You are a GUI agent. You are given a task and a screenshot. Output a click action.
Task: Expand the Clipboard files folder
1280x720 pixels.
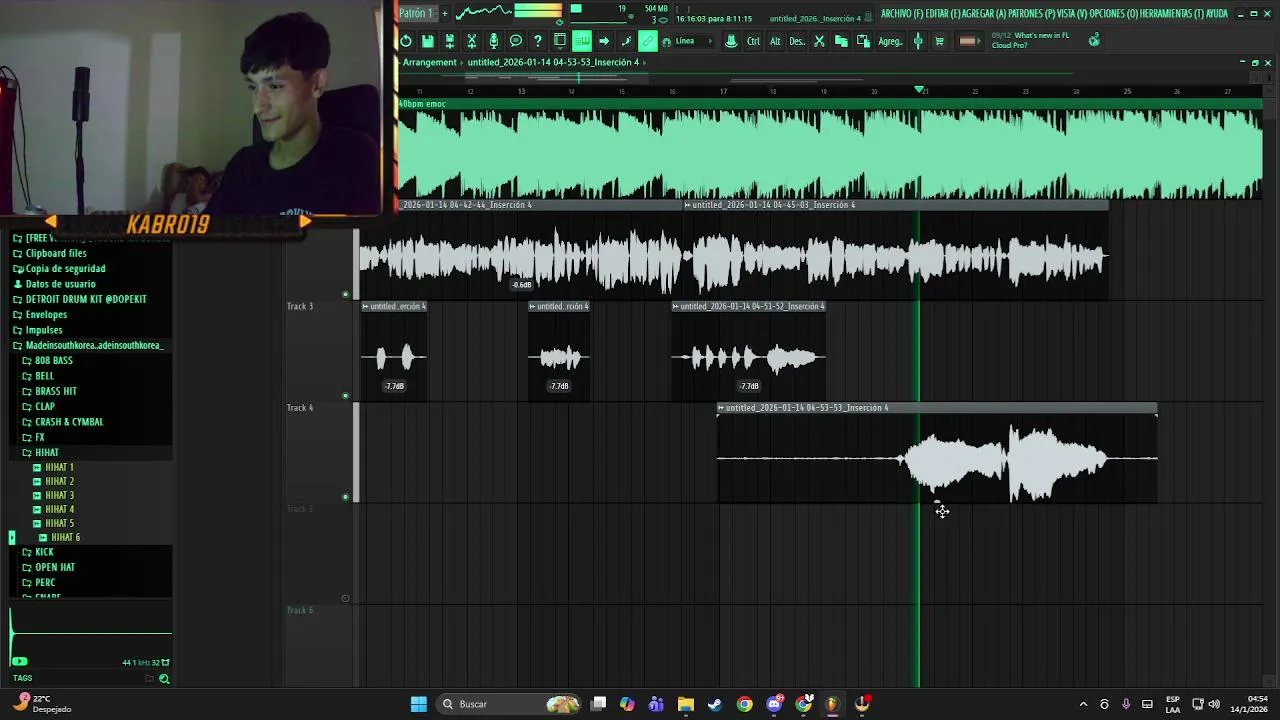(x=56, y=253)
